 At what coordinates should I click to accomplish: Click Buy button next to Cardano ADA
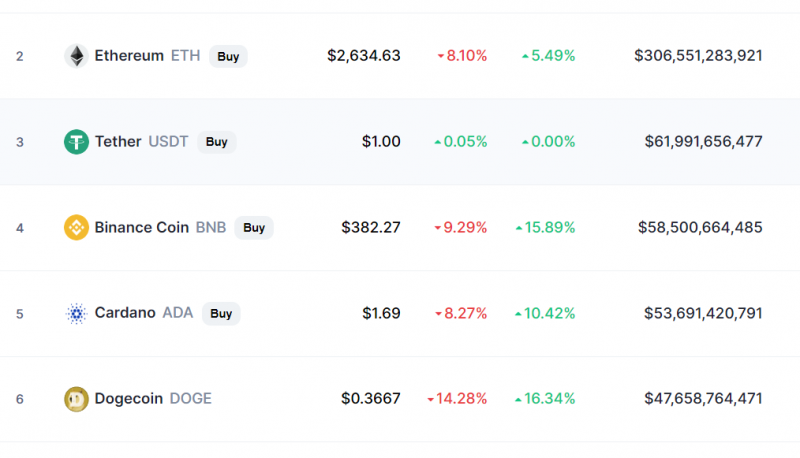click(x=221, y=313)
